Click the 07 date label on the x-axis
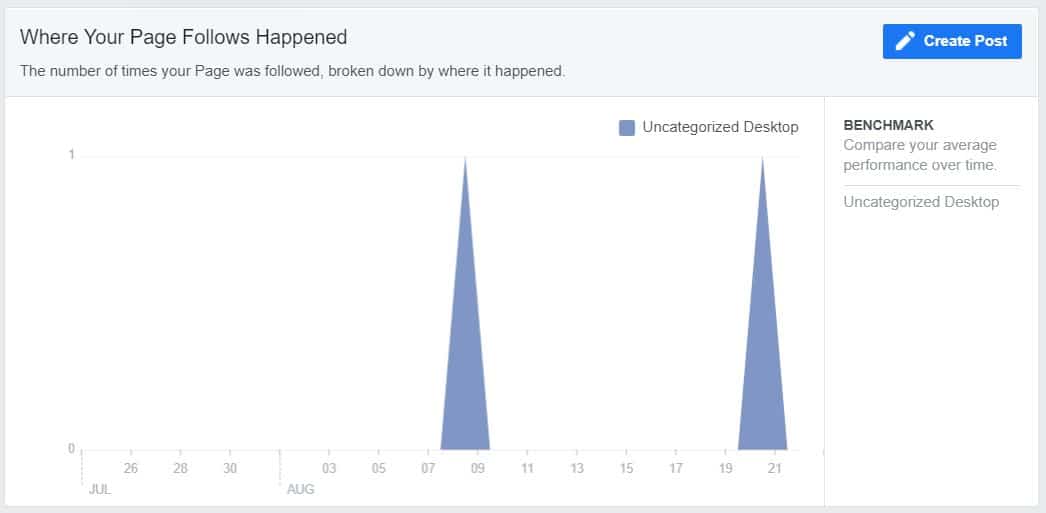The image size is (1046, 513). pyautogui.click(x=428, y=468)
